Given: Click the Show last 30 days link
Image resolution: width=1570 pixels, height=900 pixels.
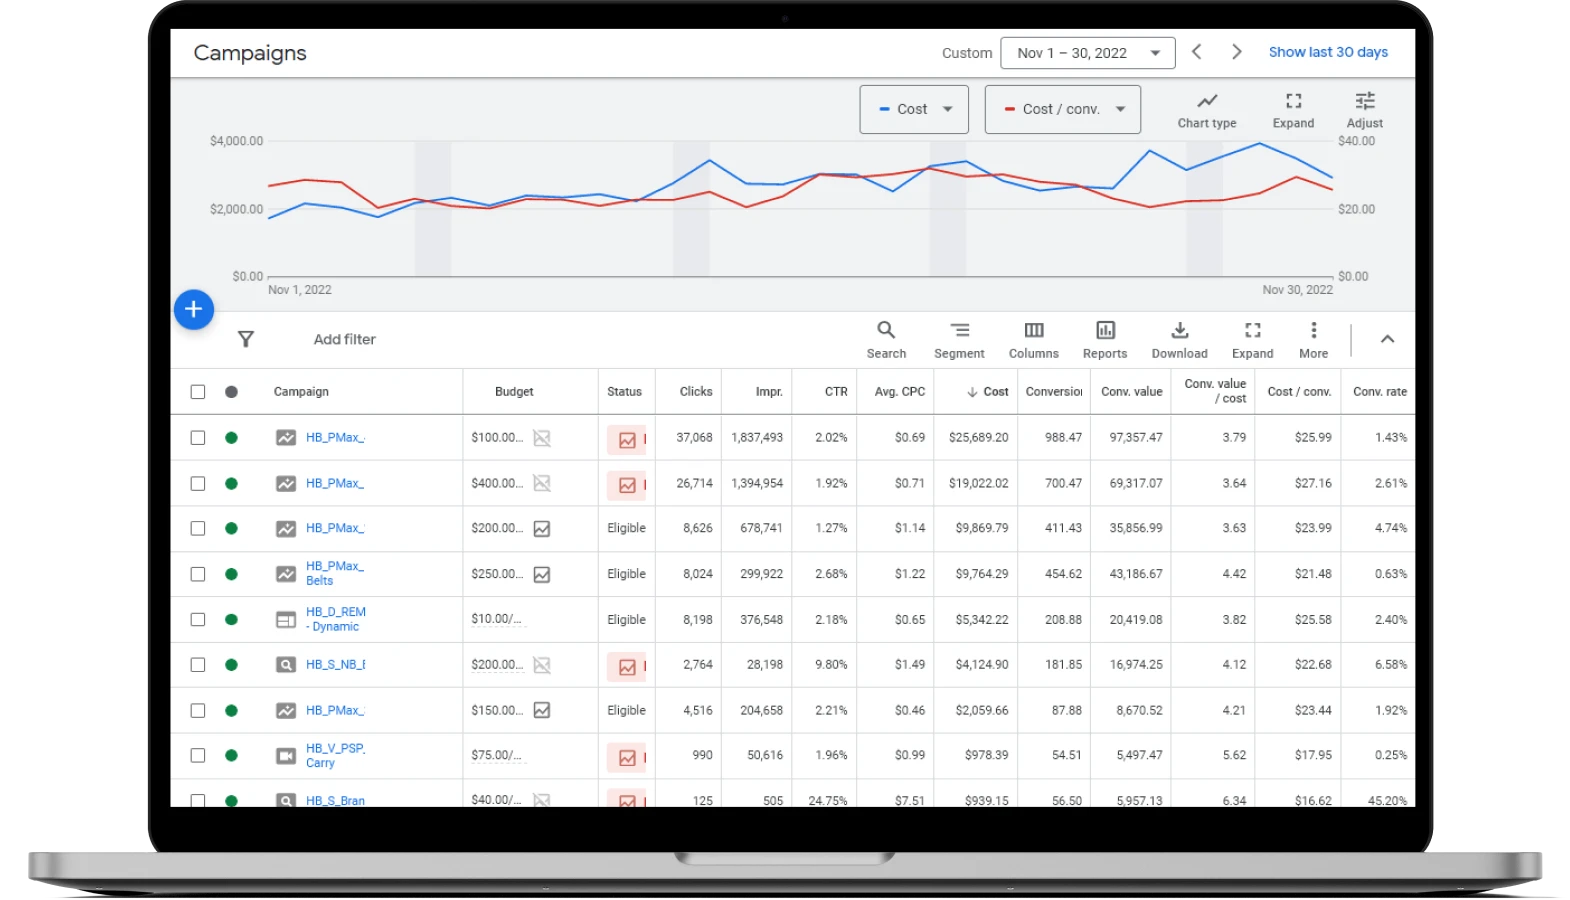Looking at the screenshot, I should (1328, 52).
